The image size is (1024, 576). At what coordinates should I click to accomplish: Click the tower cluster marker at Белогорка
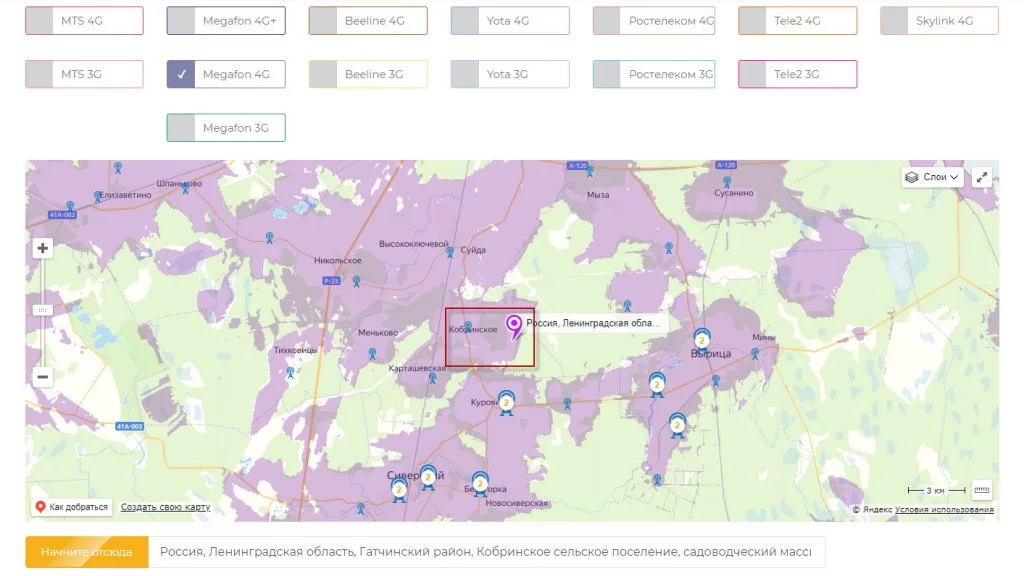pos(480,484)
